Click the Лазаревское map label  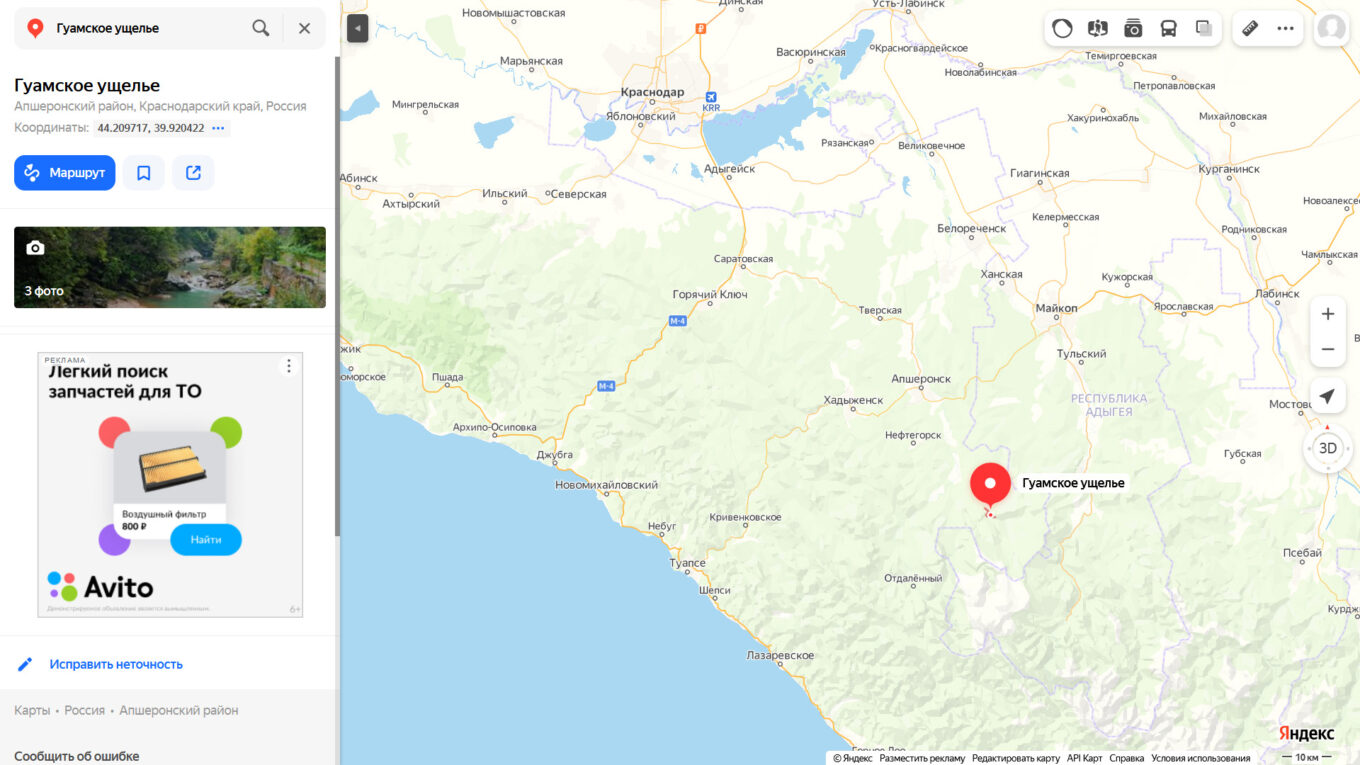(x=780, y=655)
